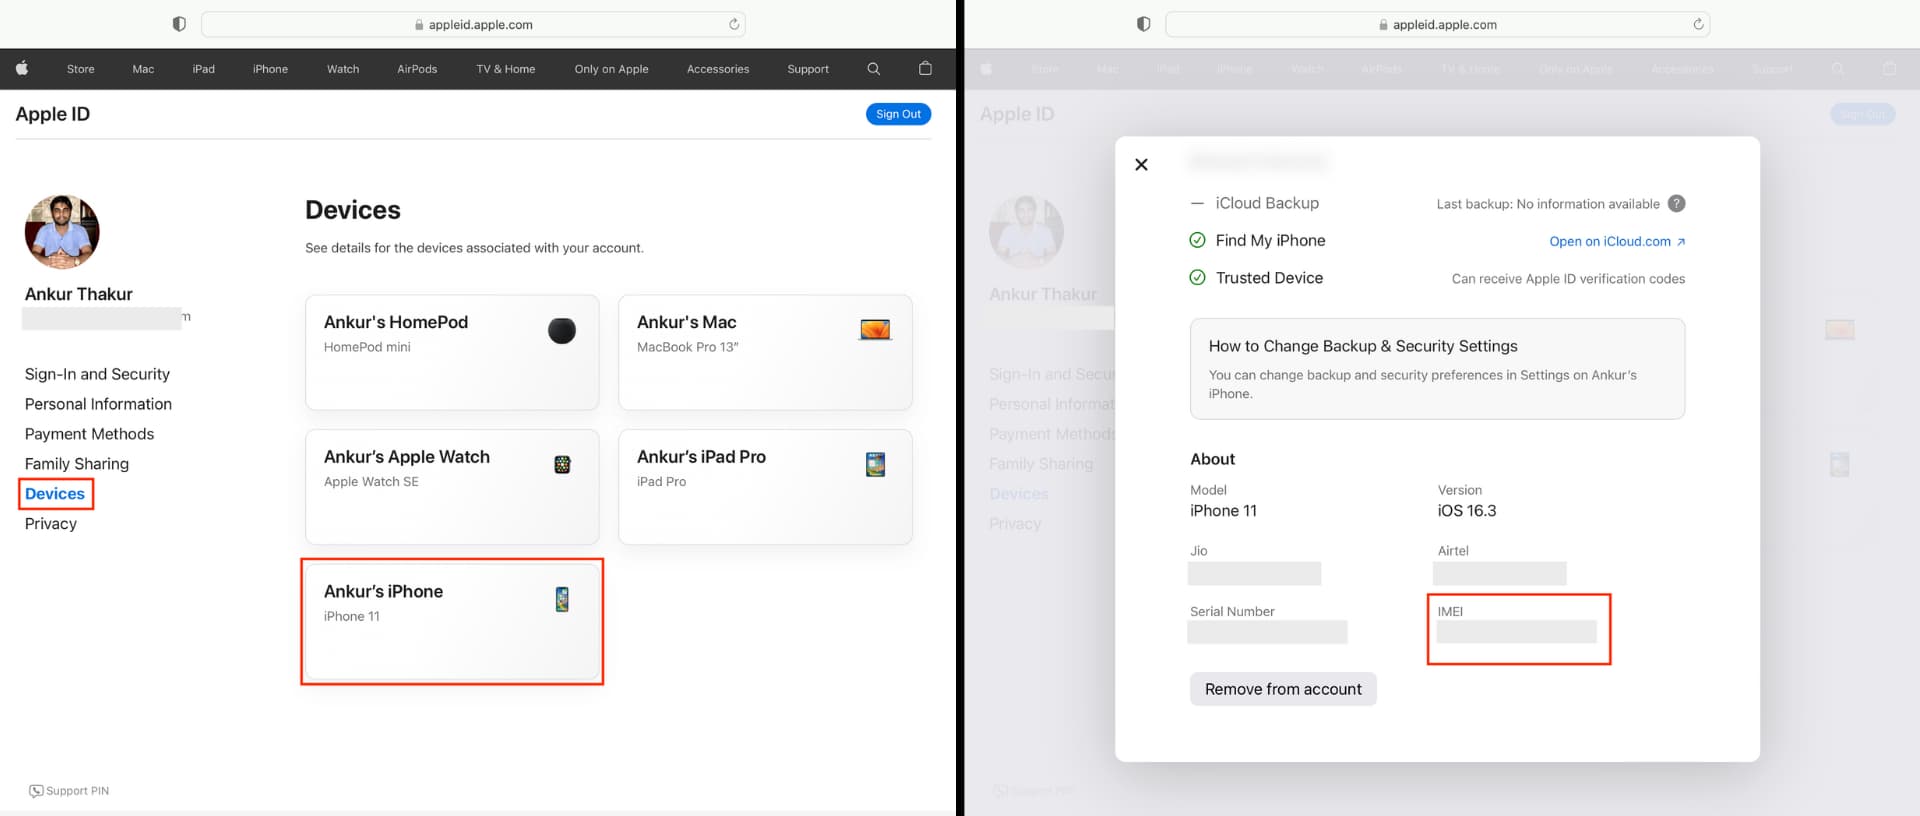Click the Airtel carrier label
This screenshot has width=1920, height=816.
[x=1453, y=551]
